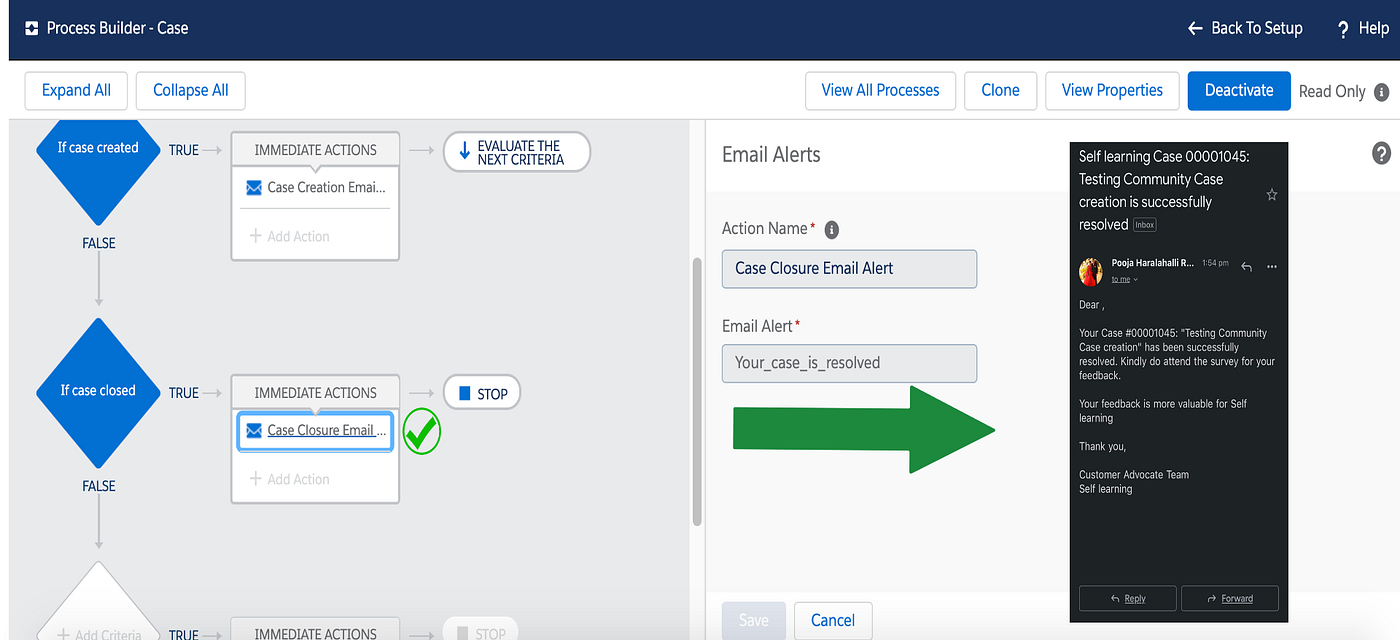Click 'Customer Advocate Team' signature text
This screenshot has width=1400, height=640.
click(1134, 475)
